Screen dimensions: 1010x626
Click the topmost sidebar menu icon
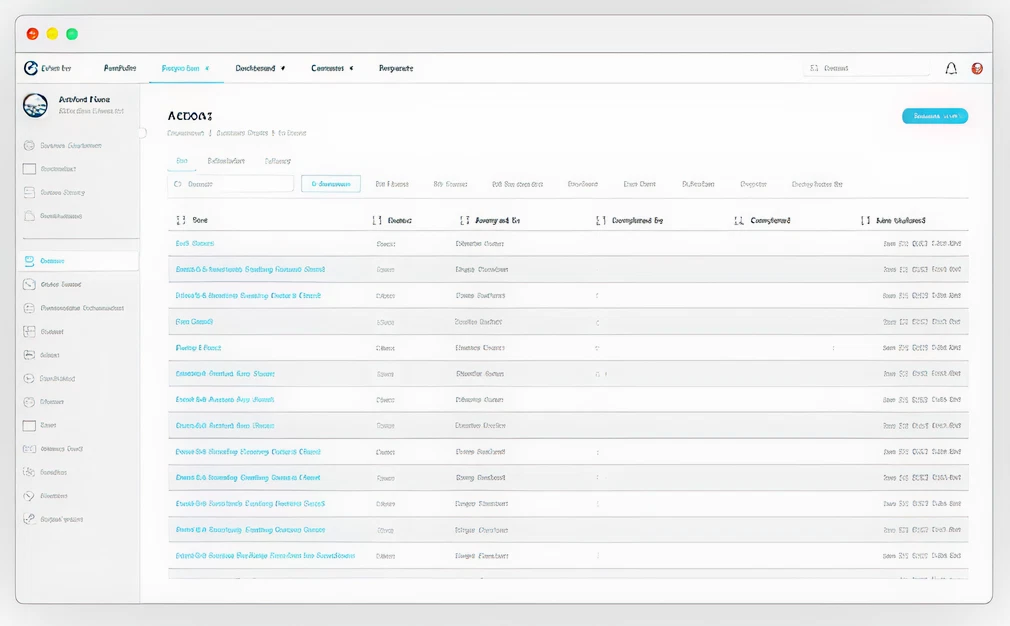(29, 145)
